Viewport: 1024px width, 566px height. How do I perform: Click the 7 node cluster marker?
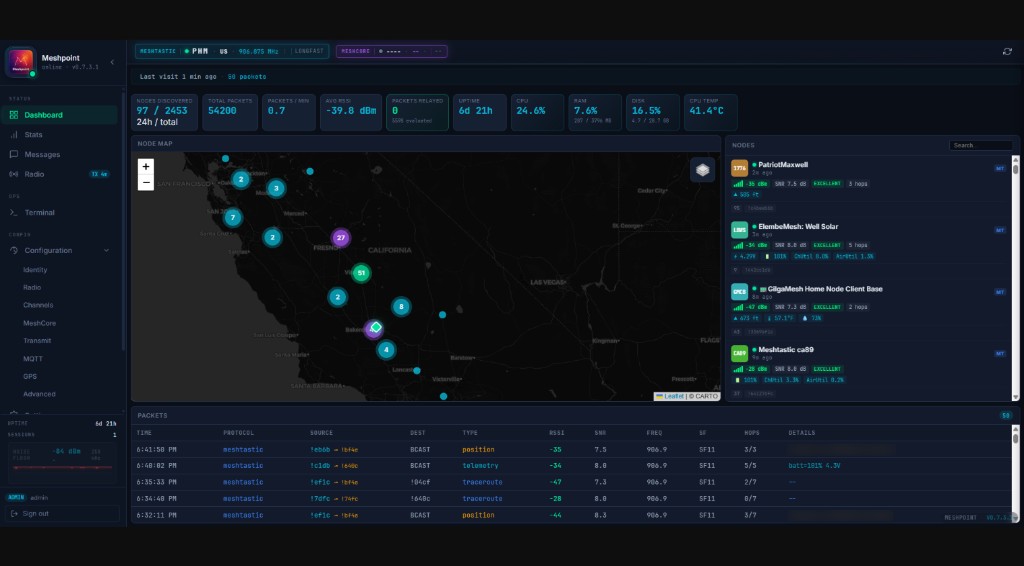(x=232, y=217)
